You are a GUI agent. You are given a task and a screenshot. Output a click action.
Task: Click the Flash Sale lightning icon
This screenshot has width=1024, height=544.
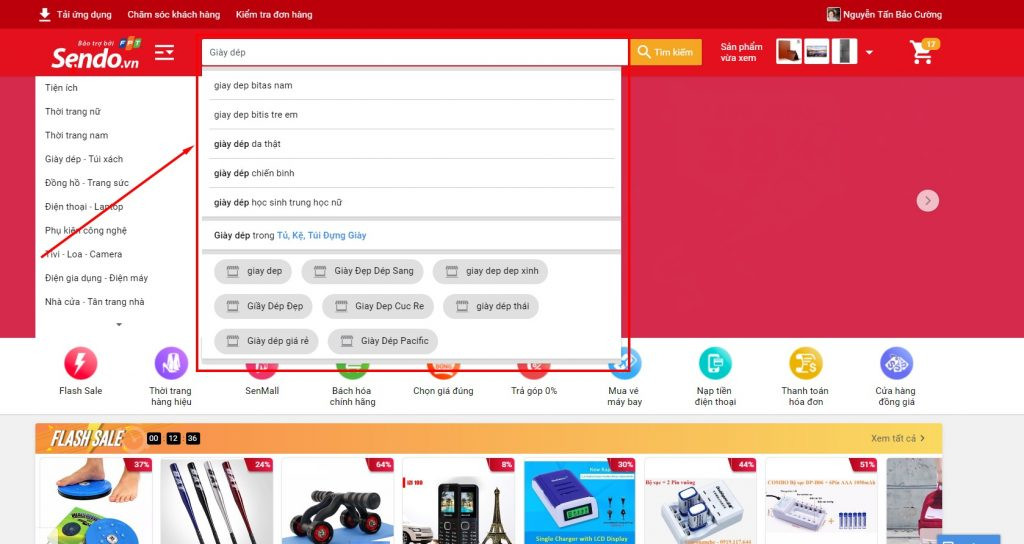tap(80, 363)
